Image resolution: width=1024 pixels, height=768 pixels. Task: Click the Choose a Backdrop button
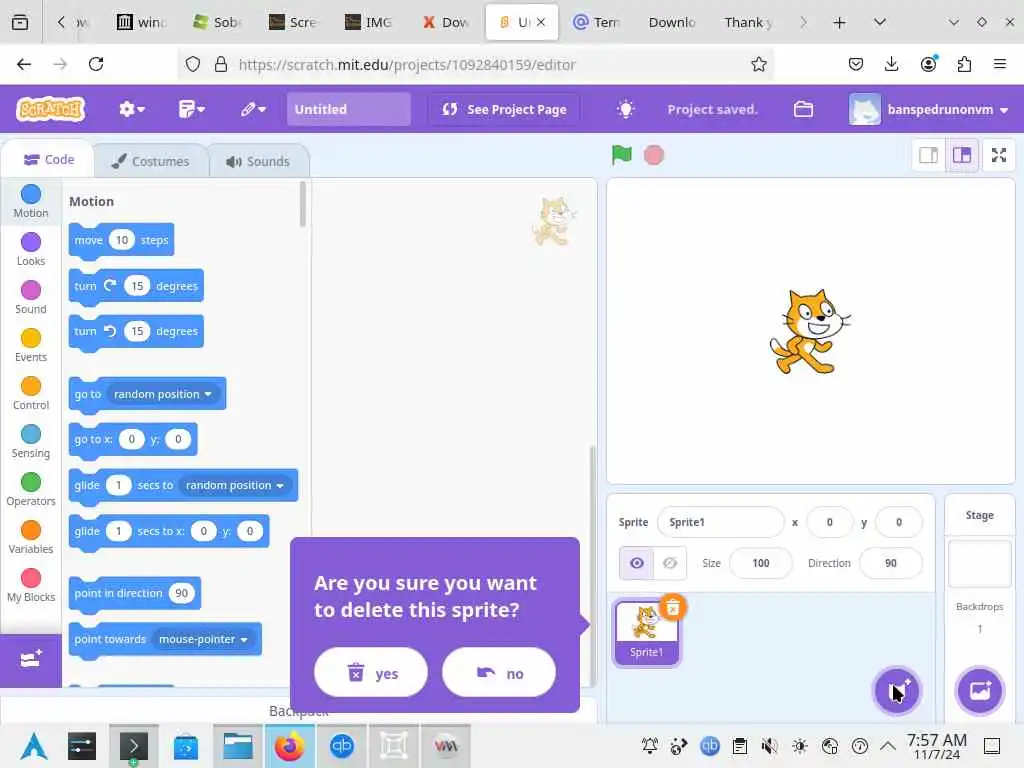(x=980, y=690)
